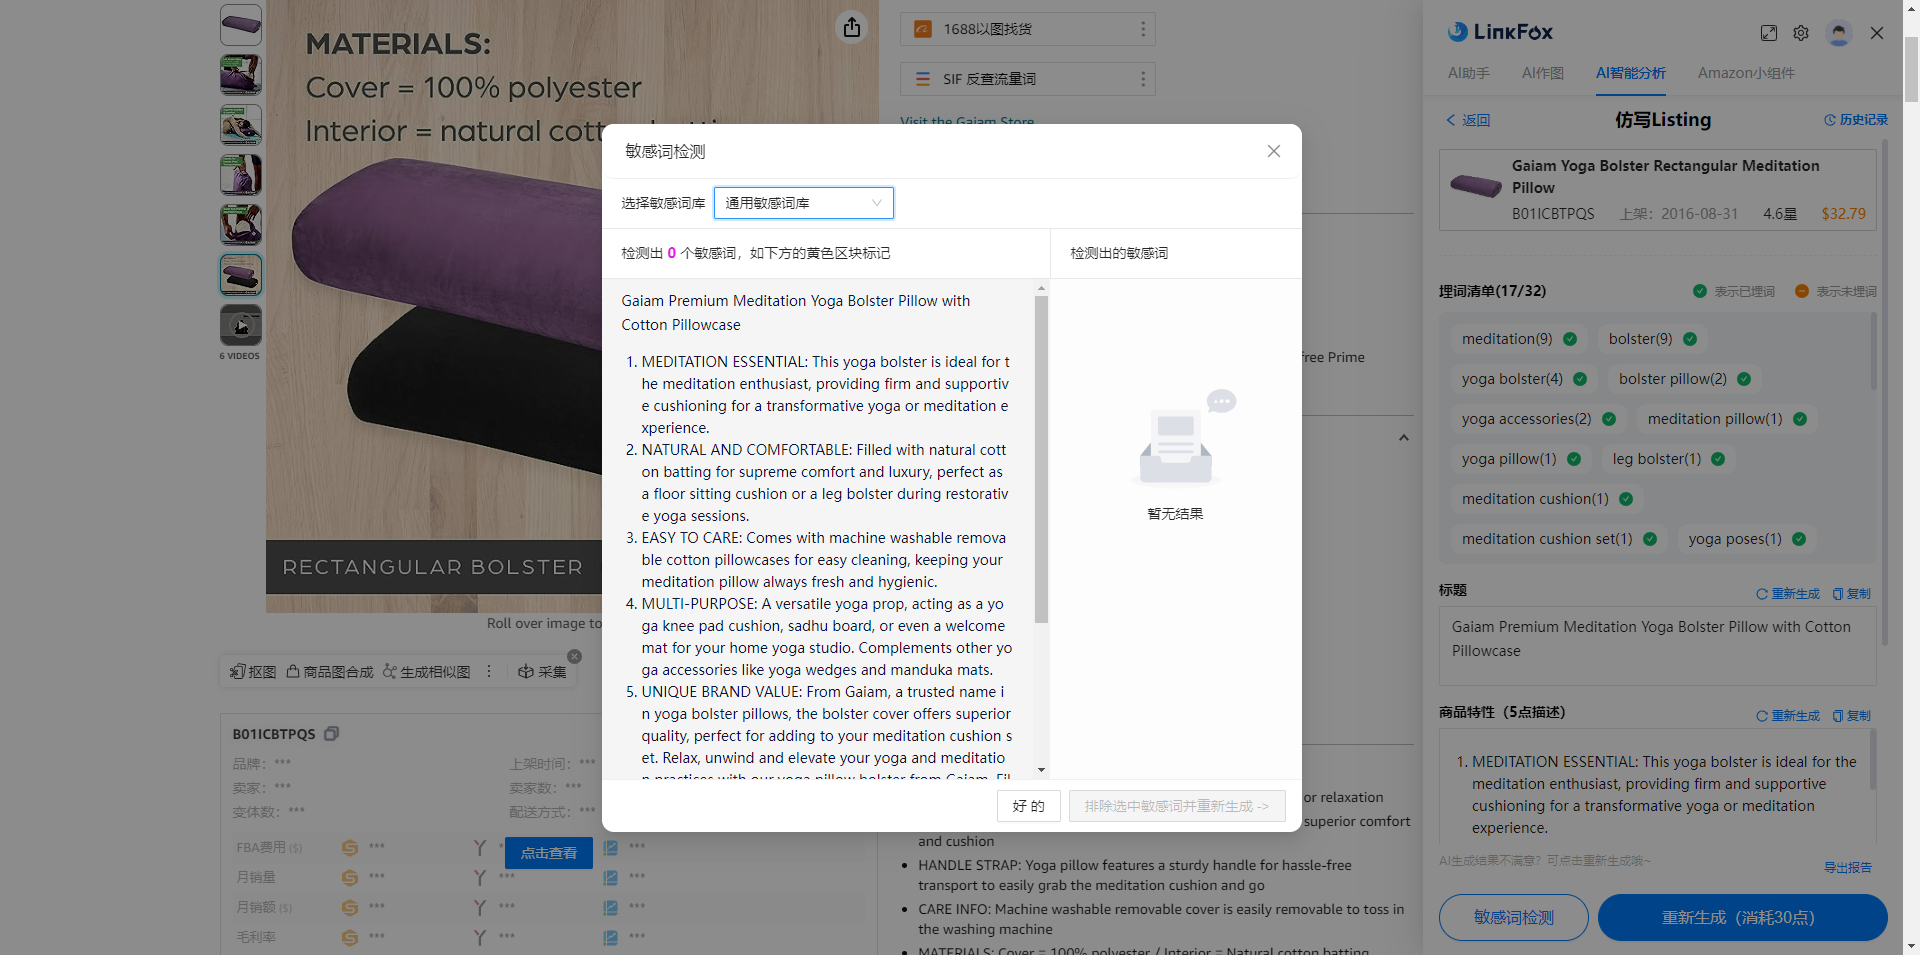Click the 敏感词检测 button in LinkFox
This screenshot has width=1920, height=955.
[x=1514, y=917]
